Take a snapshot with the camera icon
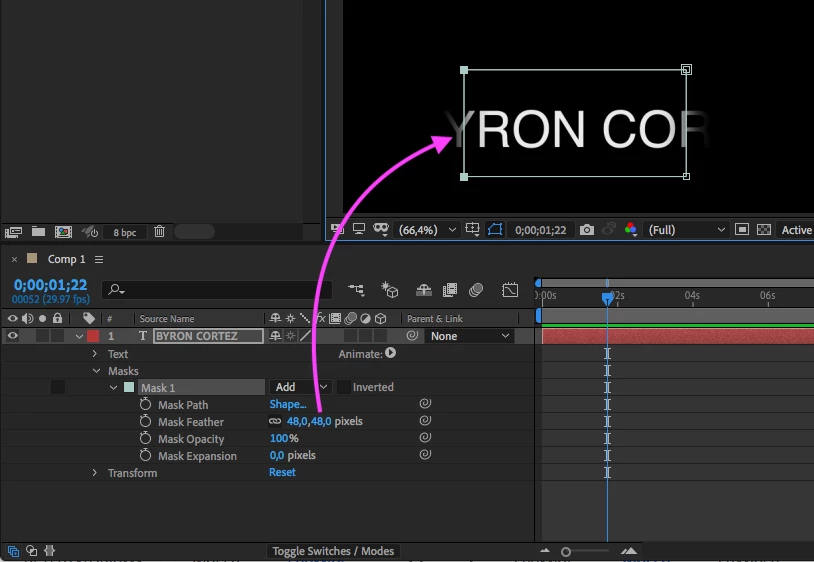 587,229
